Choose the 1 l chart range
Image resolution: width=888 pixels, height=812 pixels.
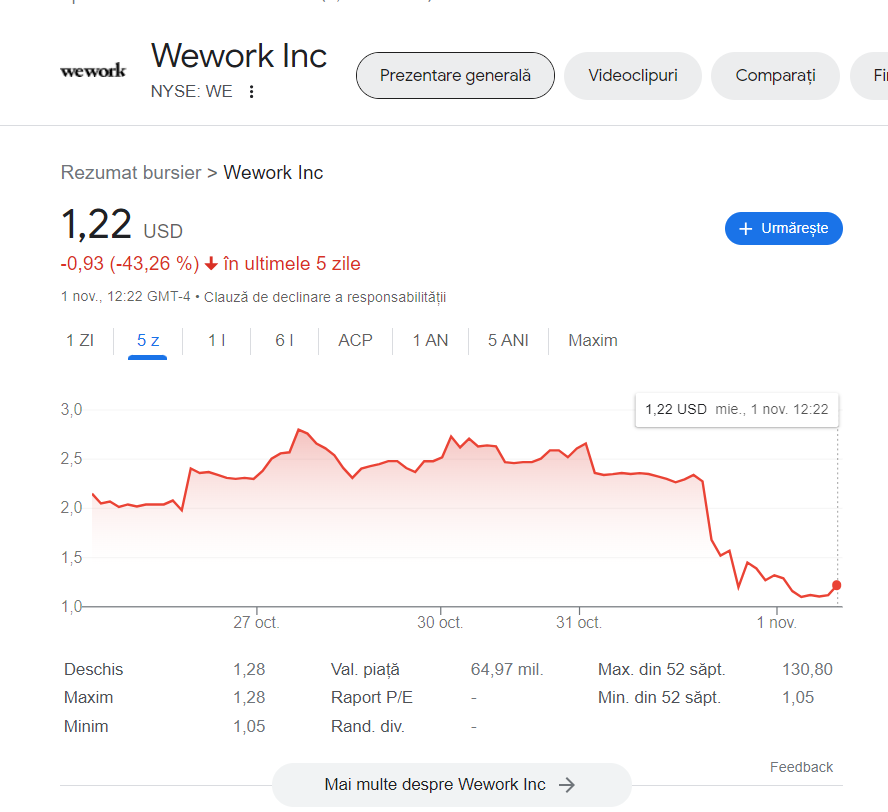click(216, 340)
